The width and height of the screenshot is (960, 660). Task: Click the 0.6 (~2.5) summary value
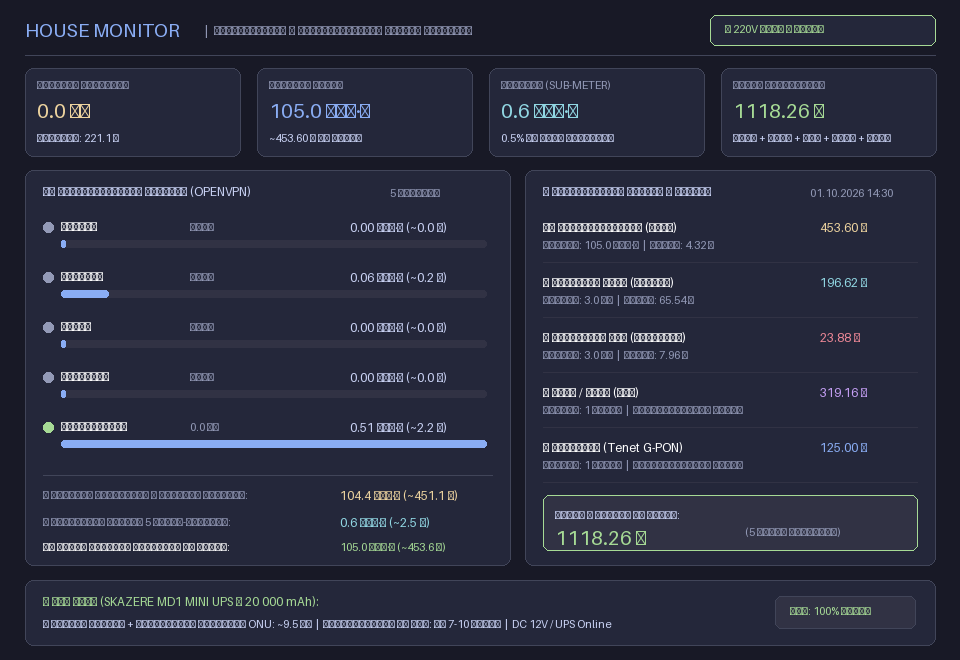tap(384, 522)
